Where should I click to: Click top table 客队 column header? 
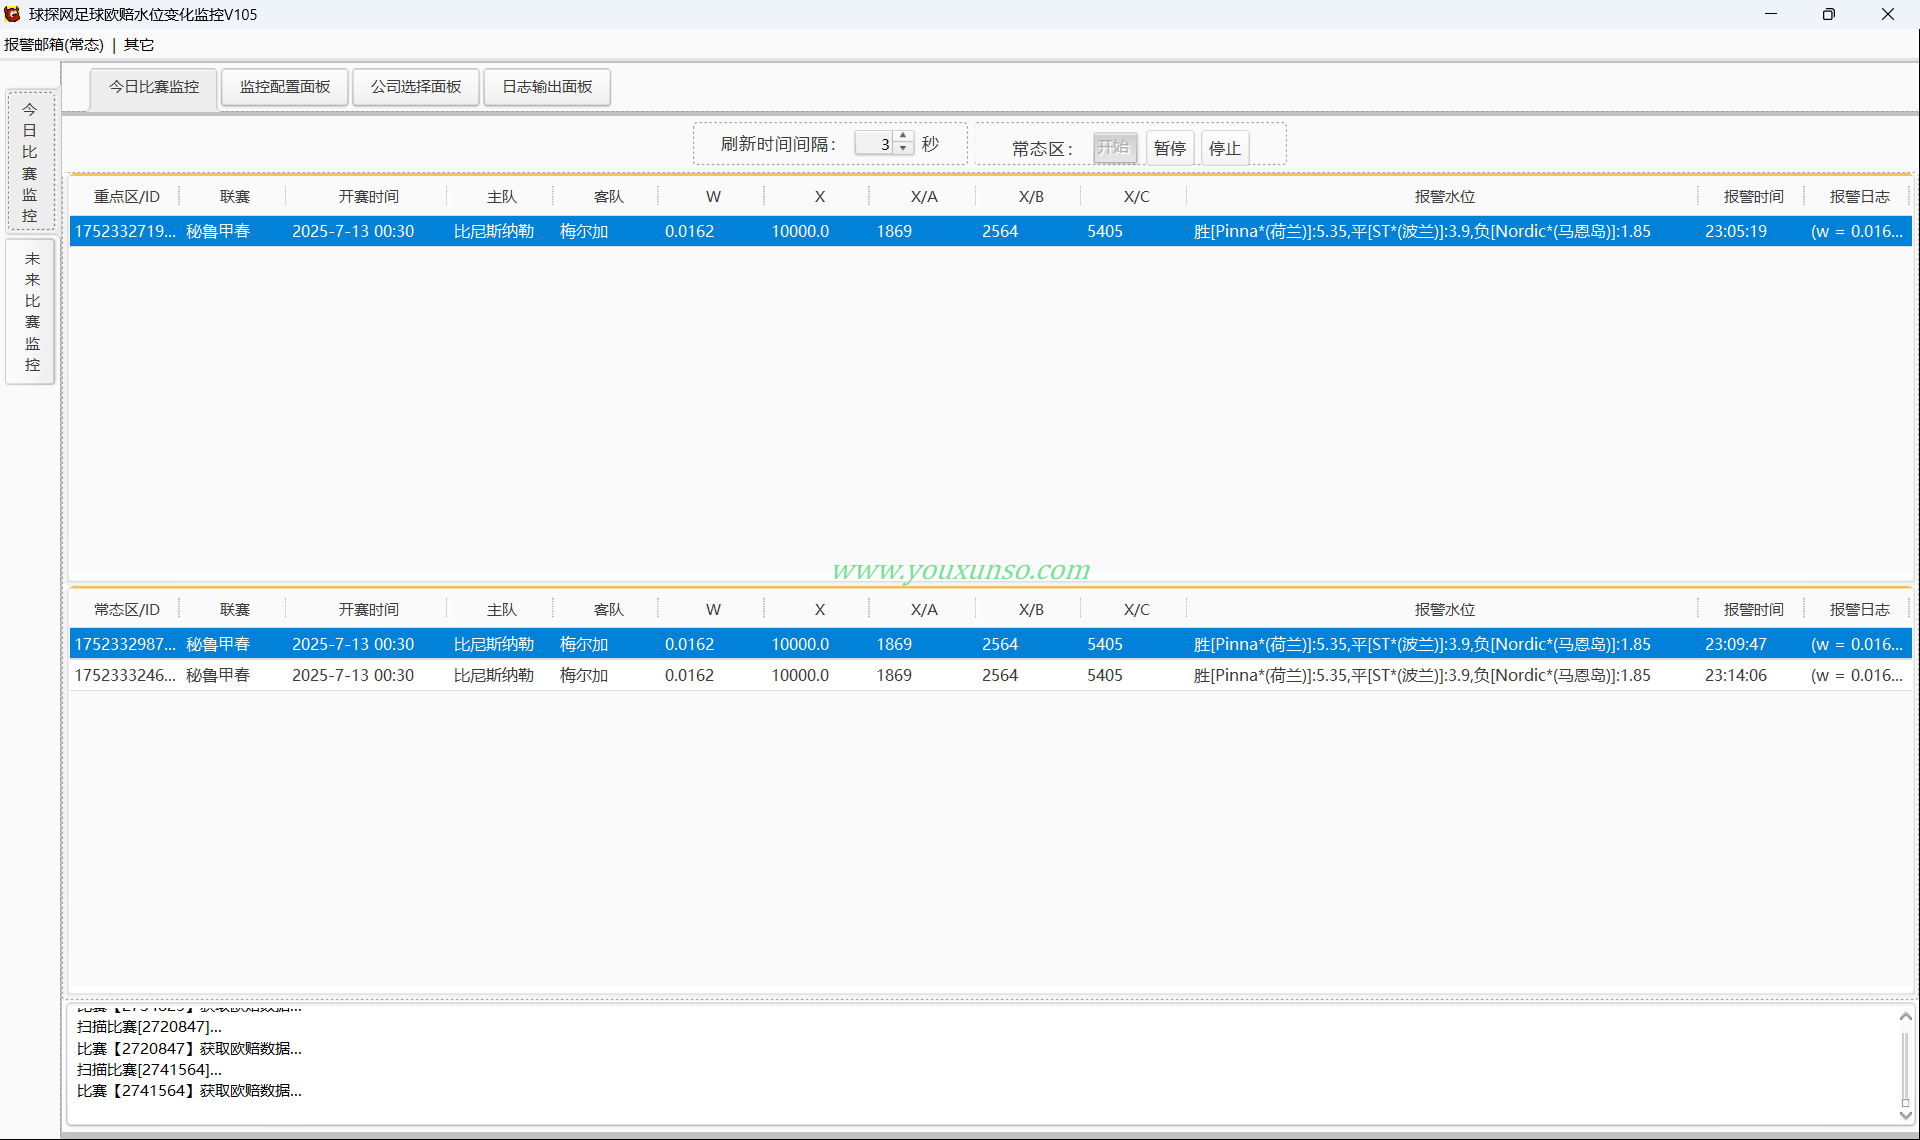pyautogui.click(x=607, y=197)
